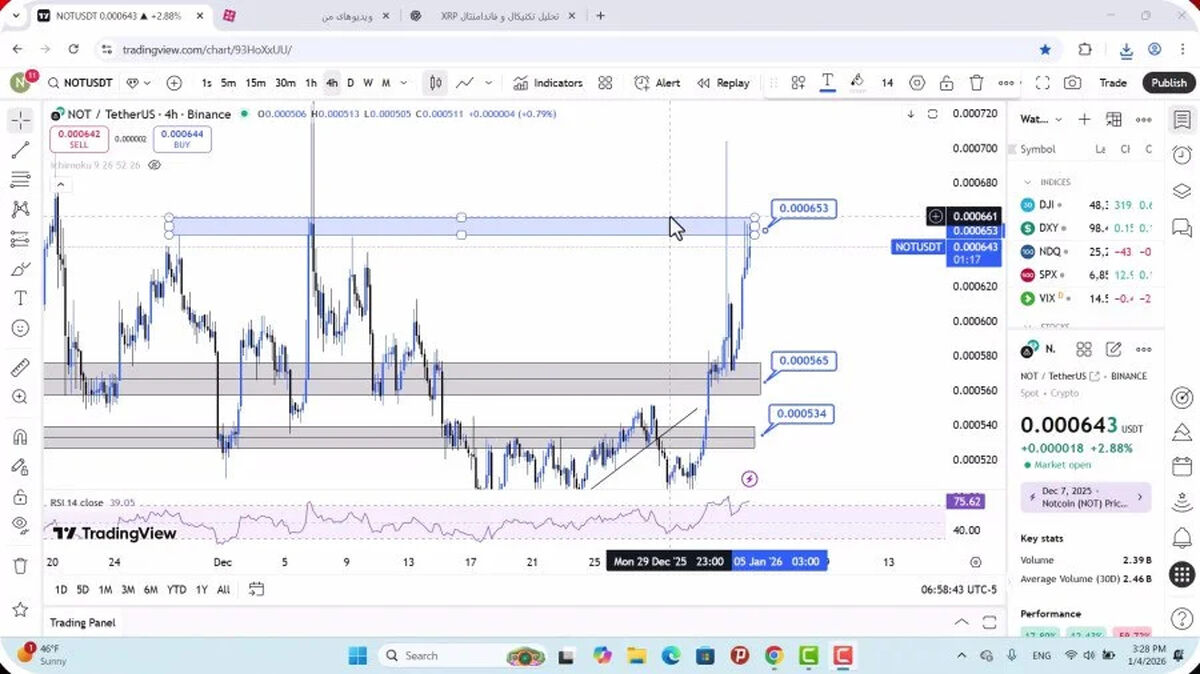Open the help center question mark icon
Viewport: 1200px width, 674px height.
pyautogui.click(x=1182, y=617)
